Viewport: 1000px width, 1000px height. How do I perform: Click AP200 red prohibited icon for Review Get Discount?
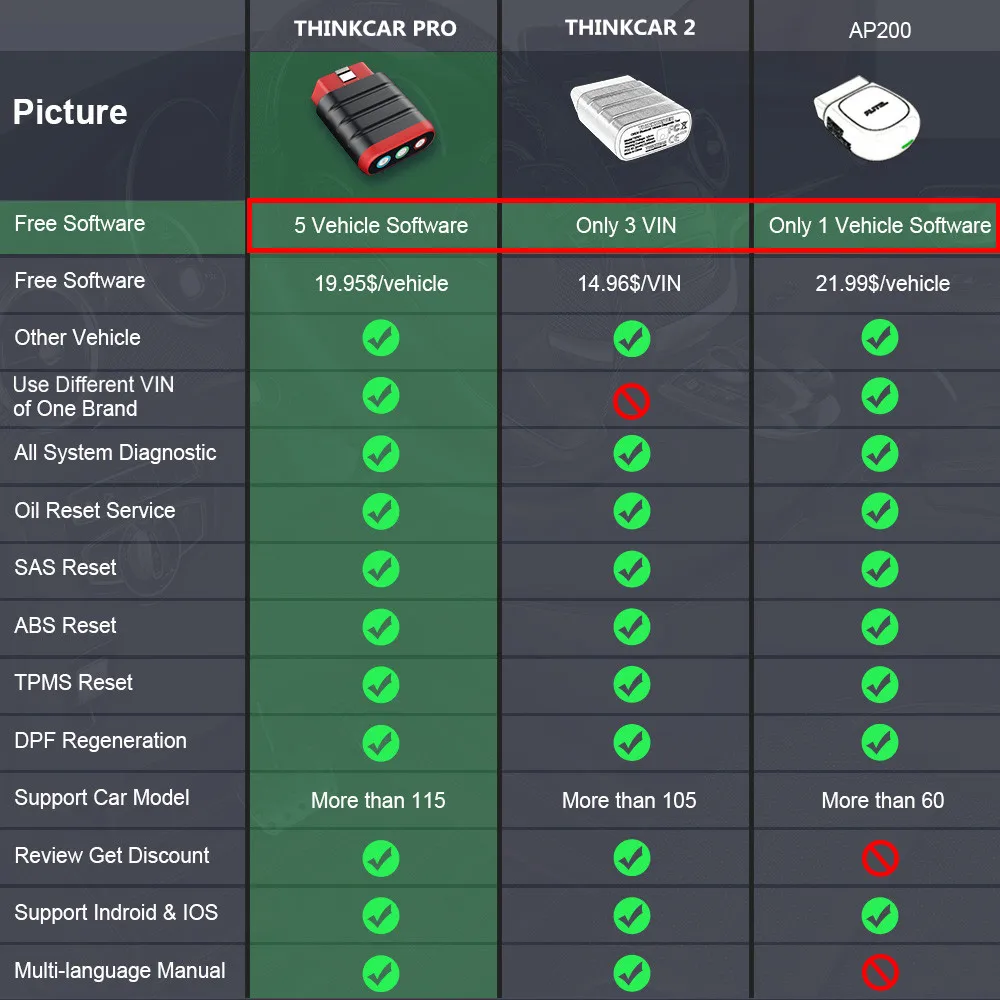[880, 858]
